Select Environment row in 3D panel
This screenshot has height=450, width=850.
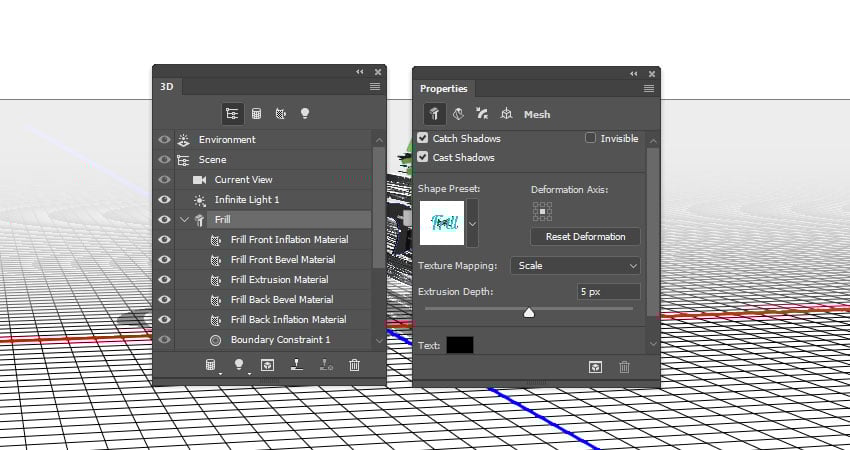[x=273, y=139]
